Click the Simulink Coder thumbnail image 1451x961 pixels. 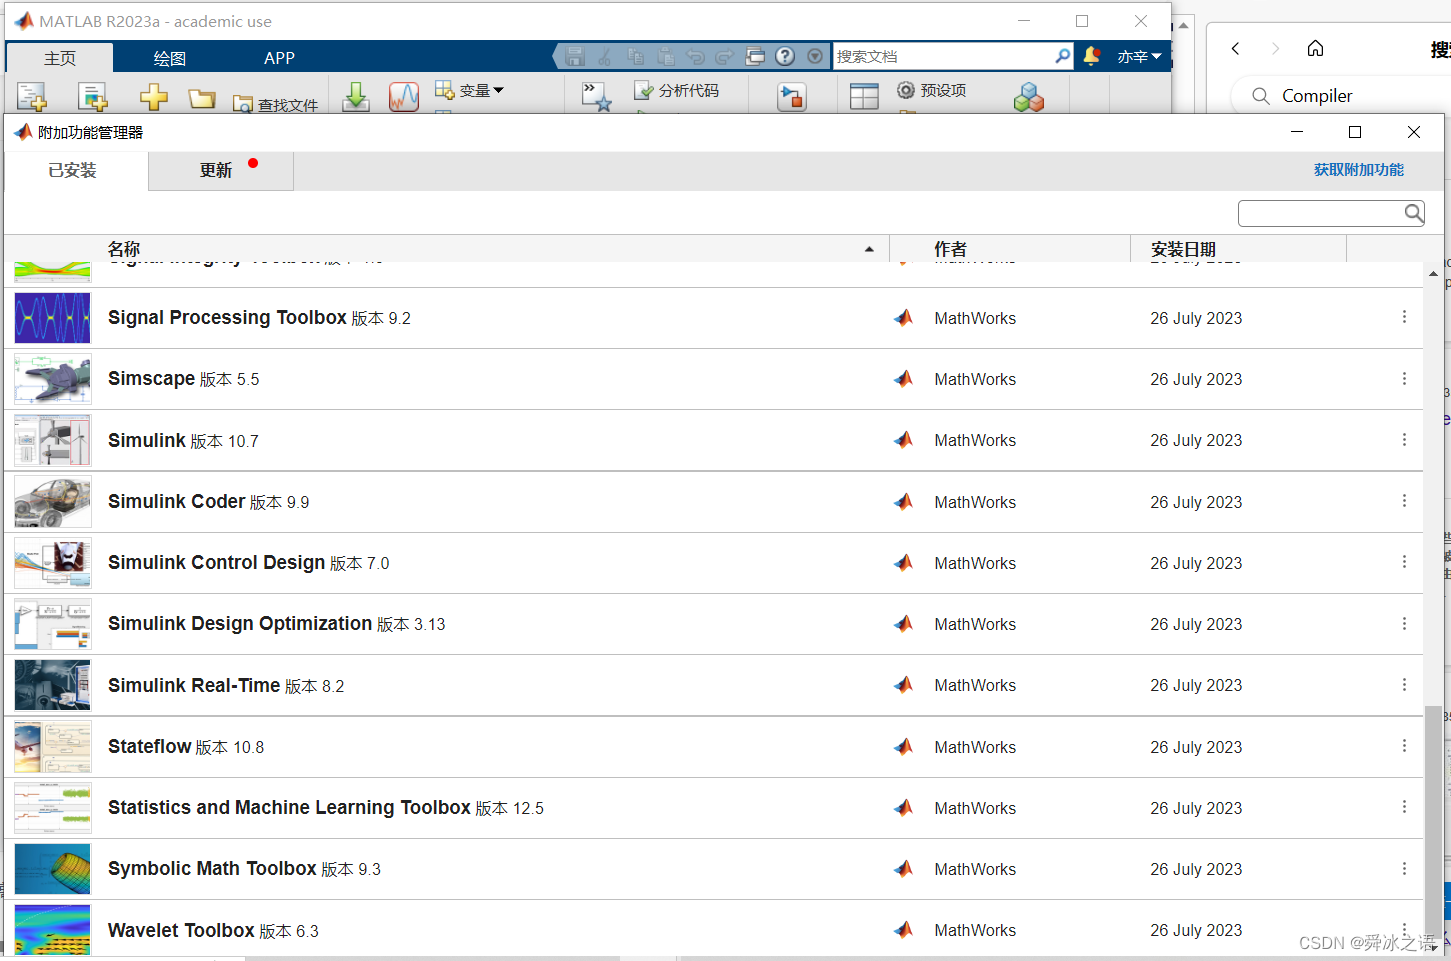tap(53, 502)
